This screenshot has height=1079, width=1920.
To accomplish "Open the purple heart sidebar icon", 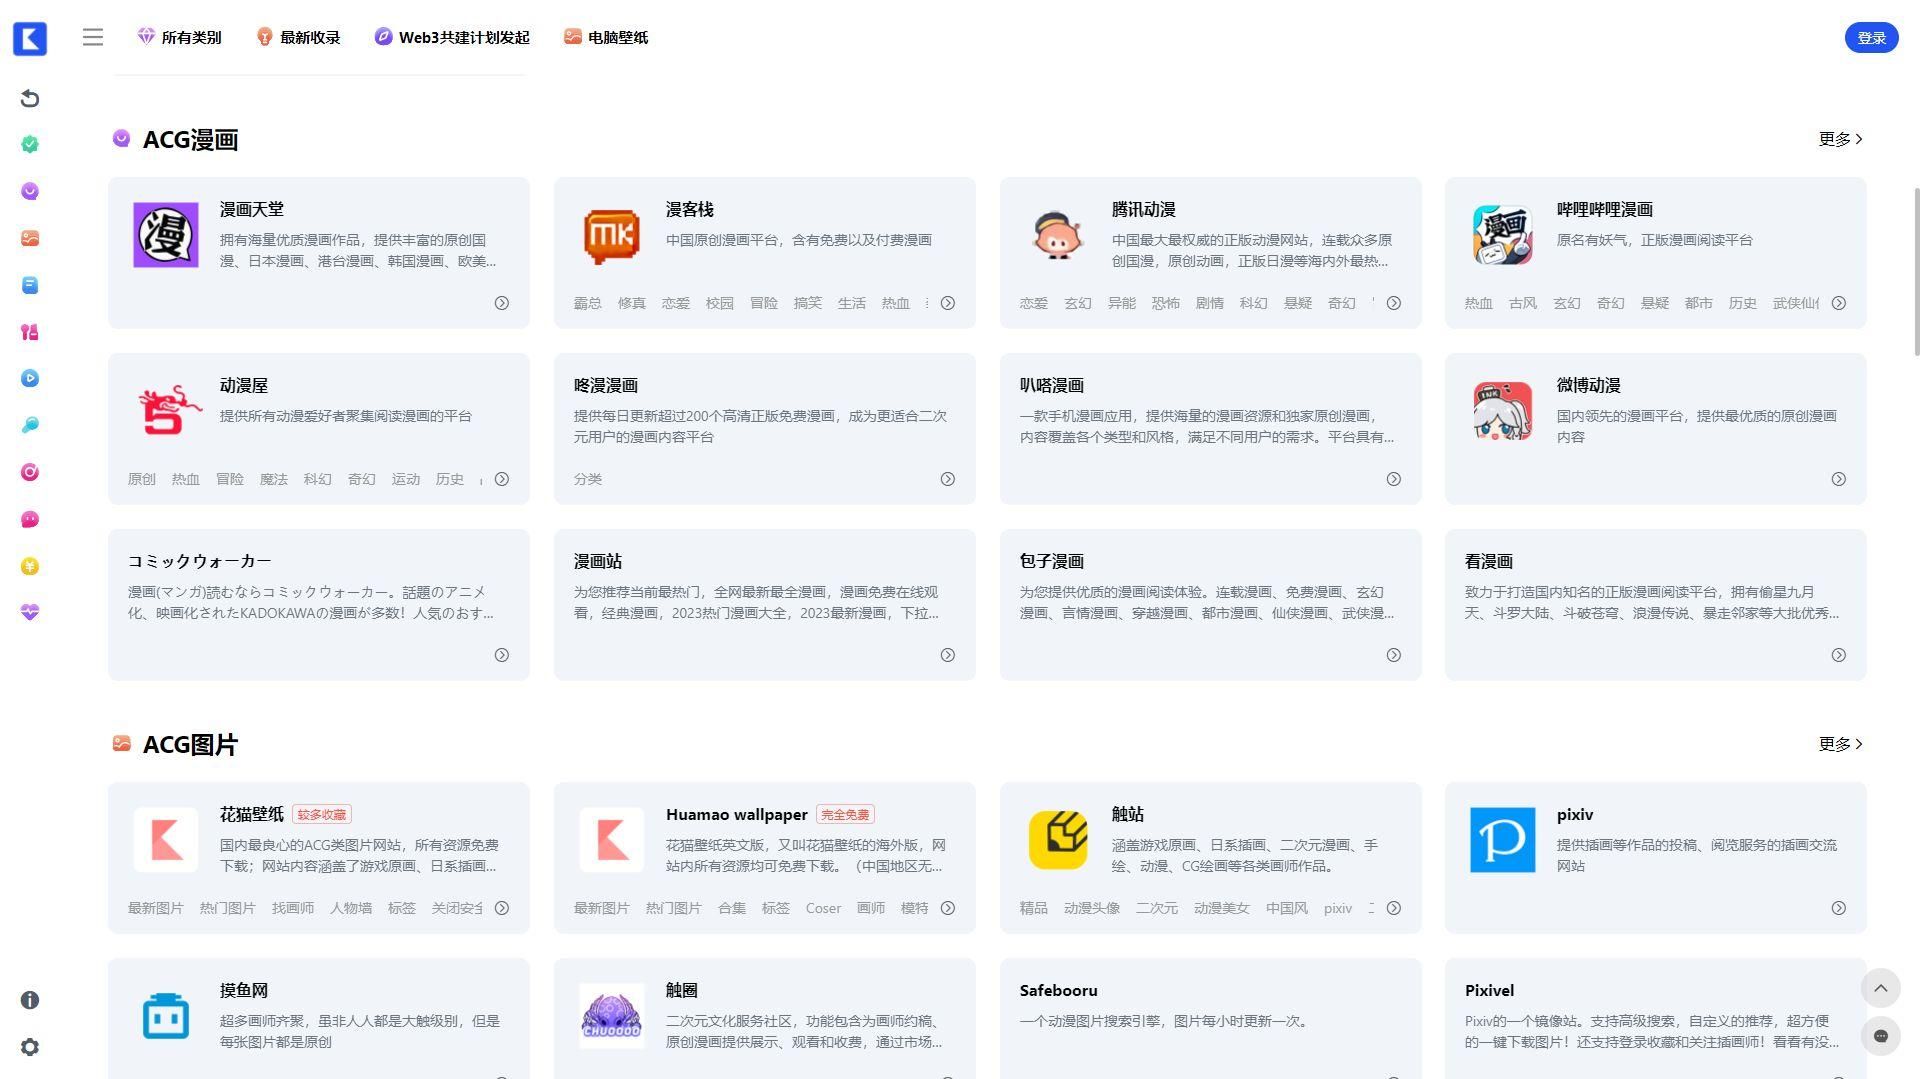I will point(30,612).
